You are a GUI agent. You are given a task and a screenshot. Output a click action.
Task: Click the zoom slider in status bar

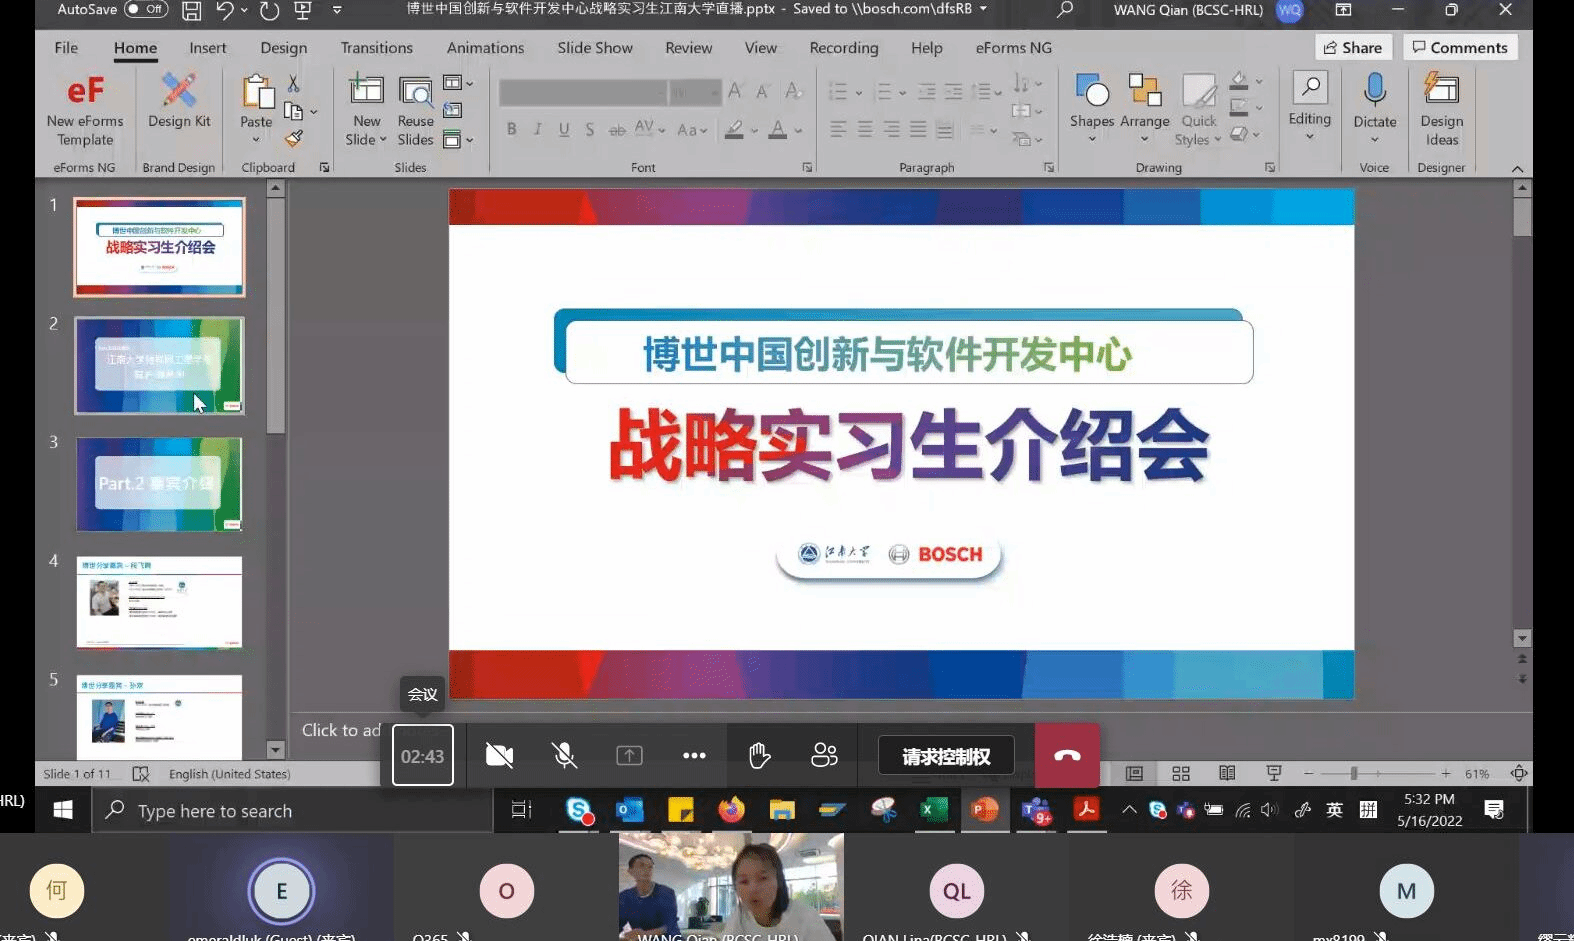pos(1354,774)
